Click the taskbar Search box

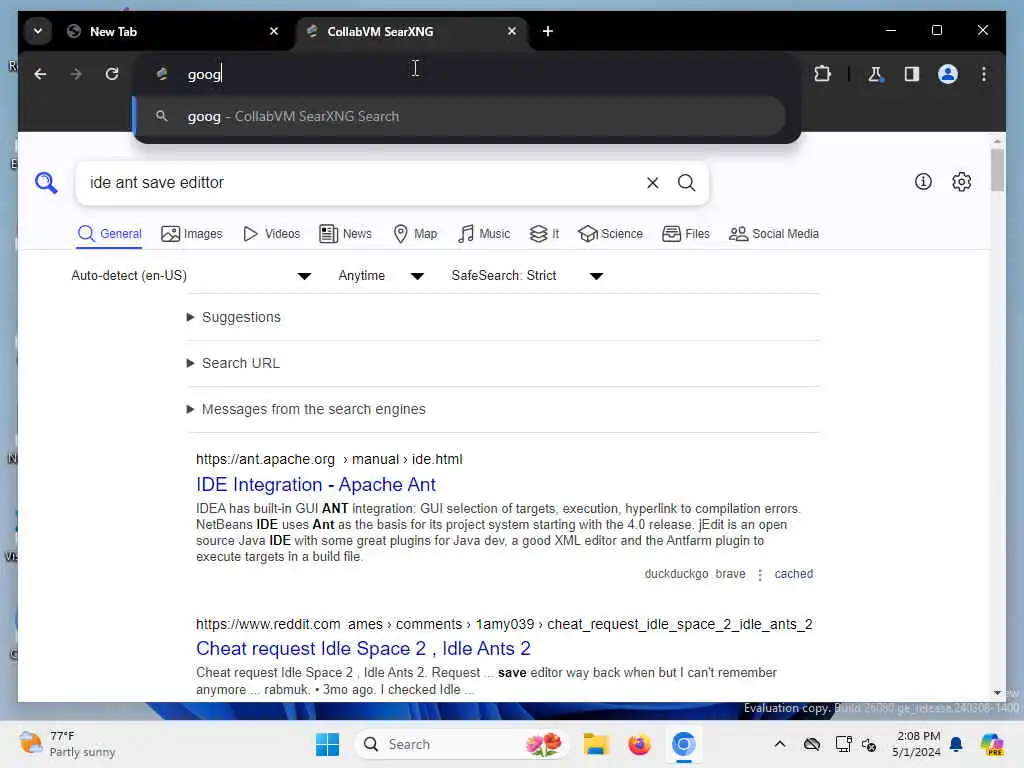click(461, 744)
